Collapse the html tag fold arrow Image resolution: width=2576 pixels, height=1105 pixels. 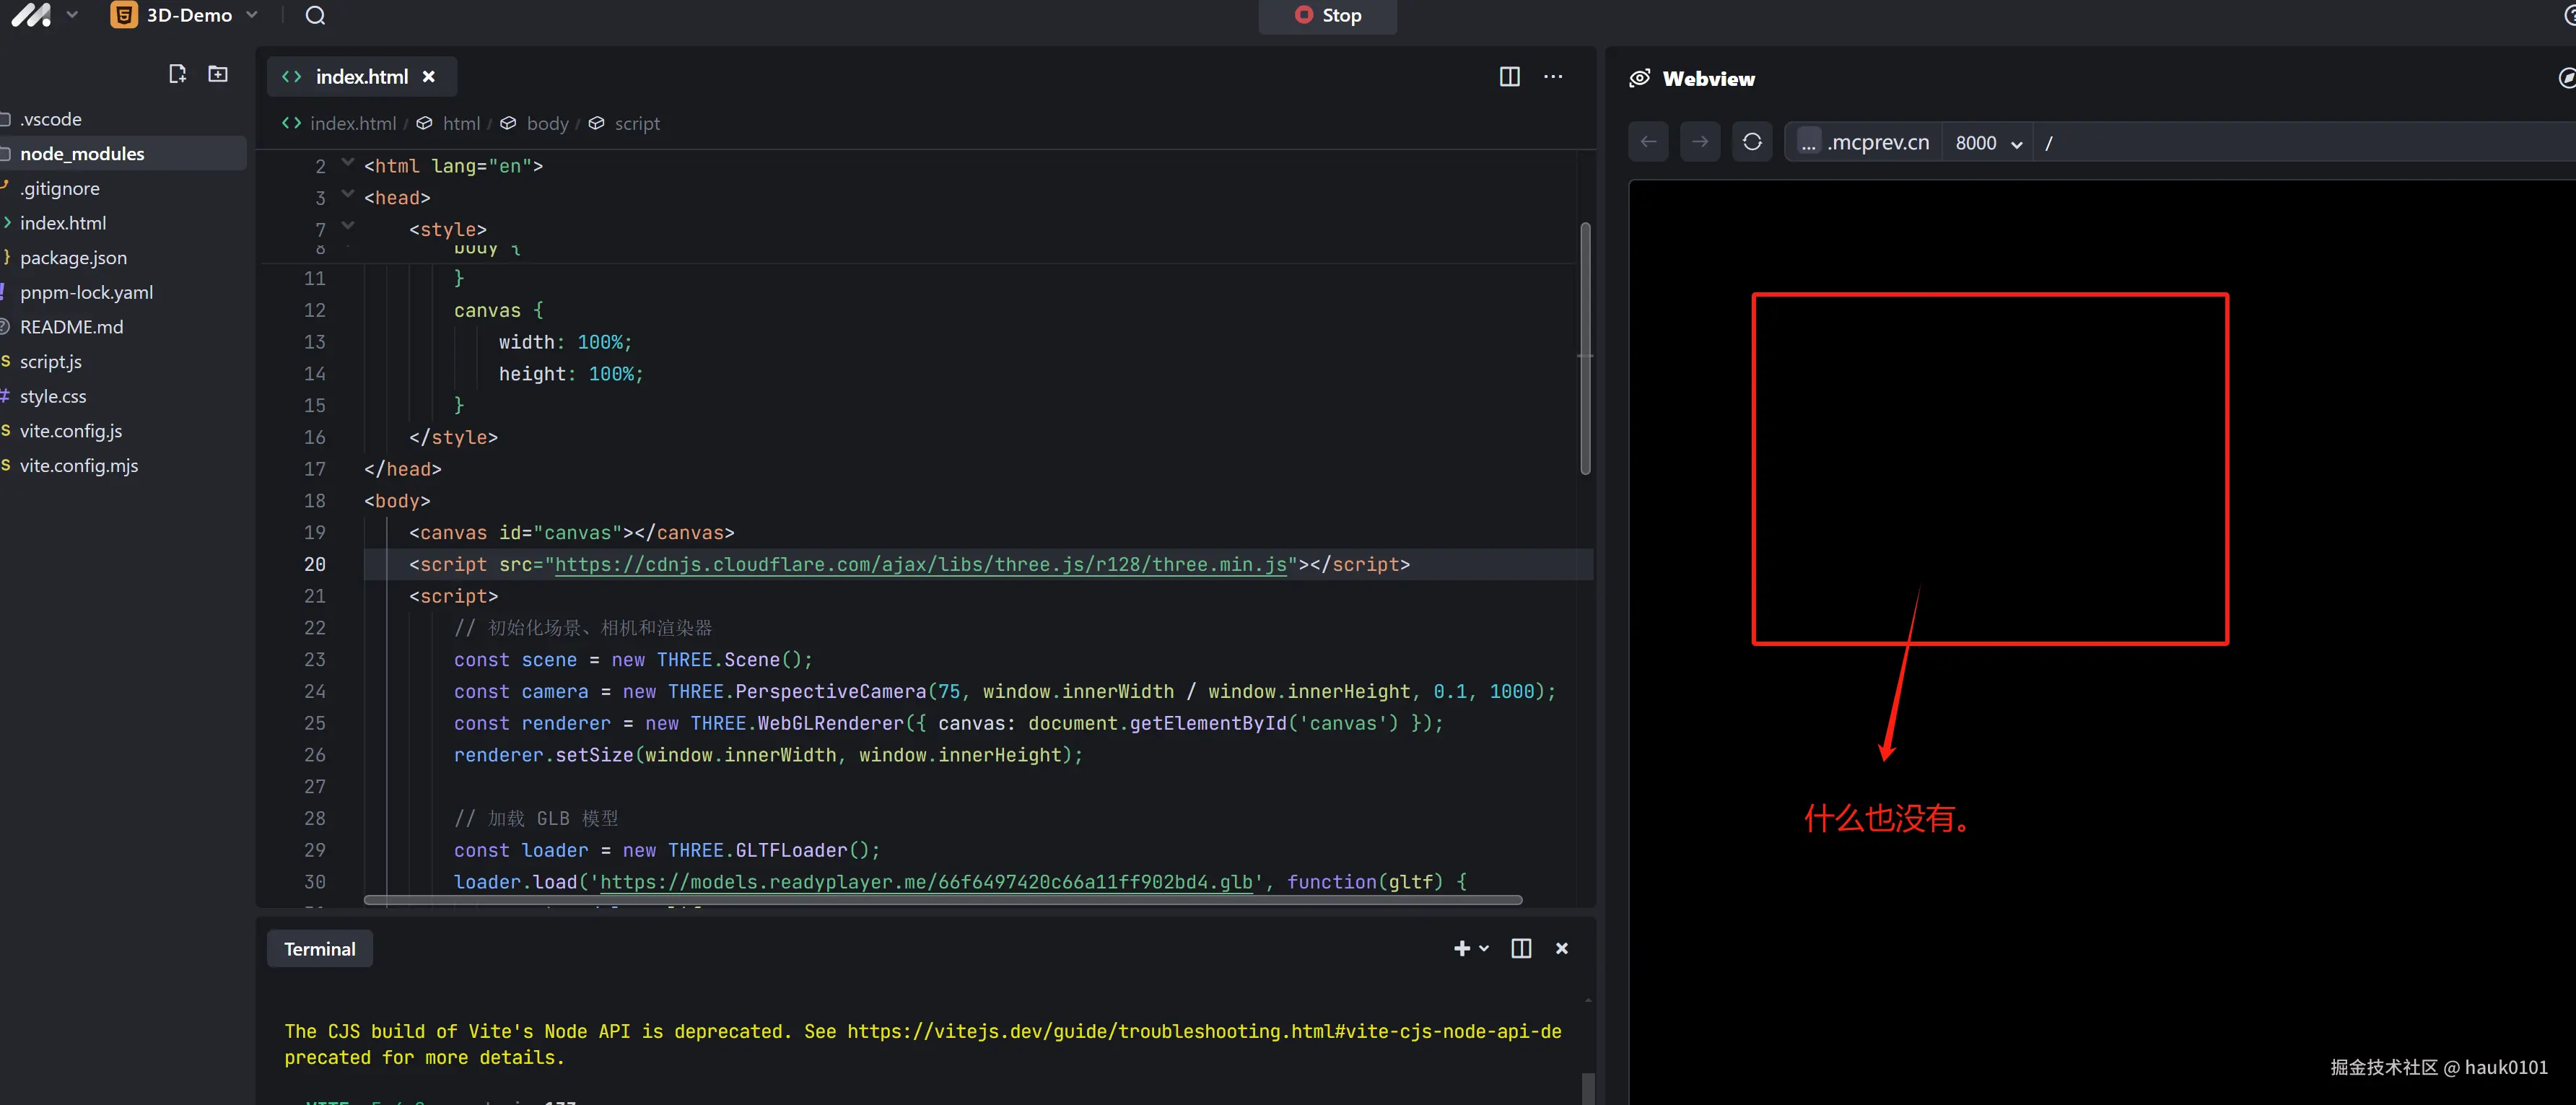coord(348,162)
